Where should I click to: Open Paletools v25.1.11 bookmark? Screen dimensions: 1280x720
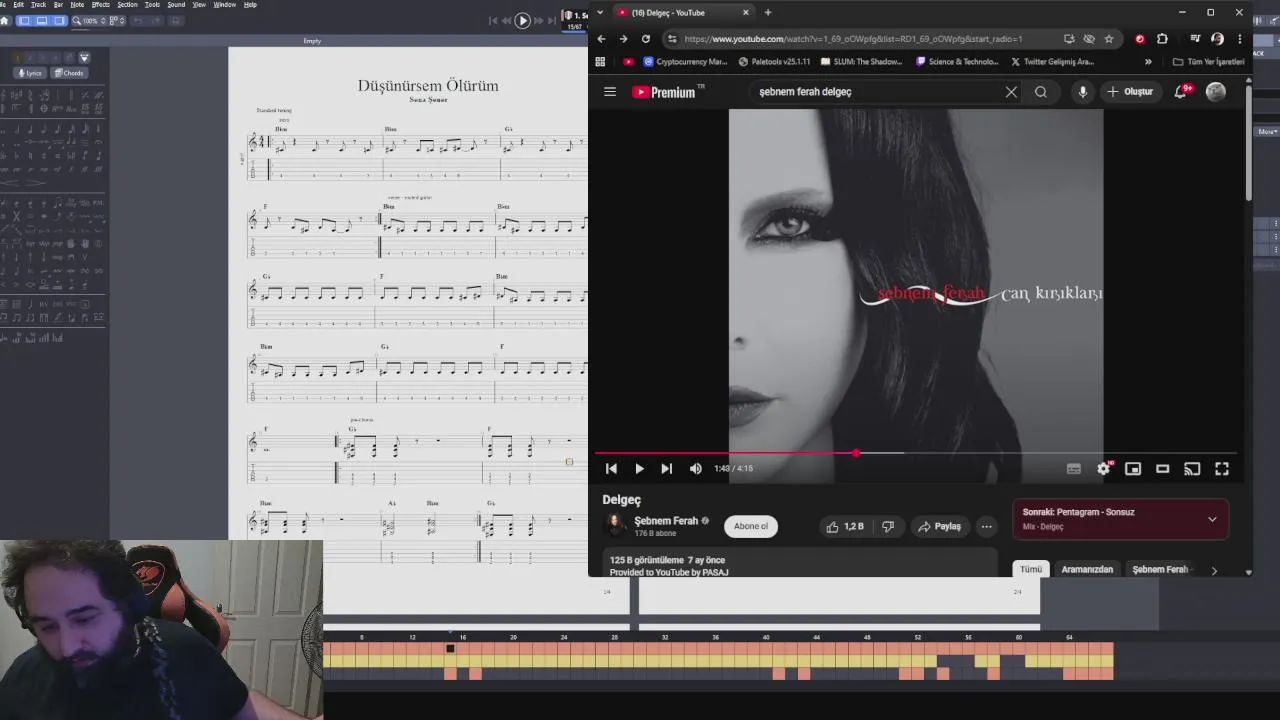774,61
